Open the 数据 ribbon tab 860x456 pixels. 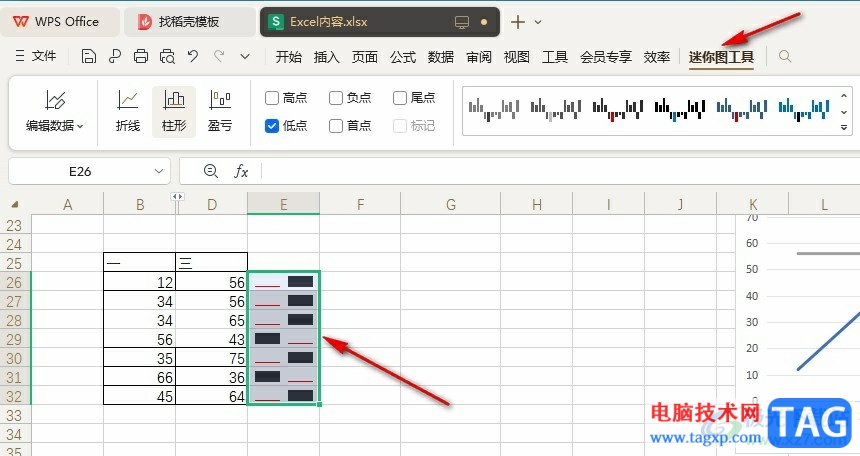(441, 57)
